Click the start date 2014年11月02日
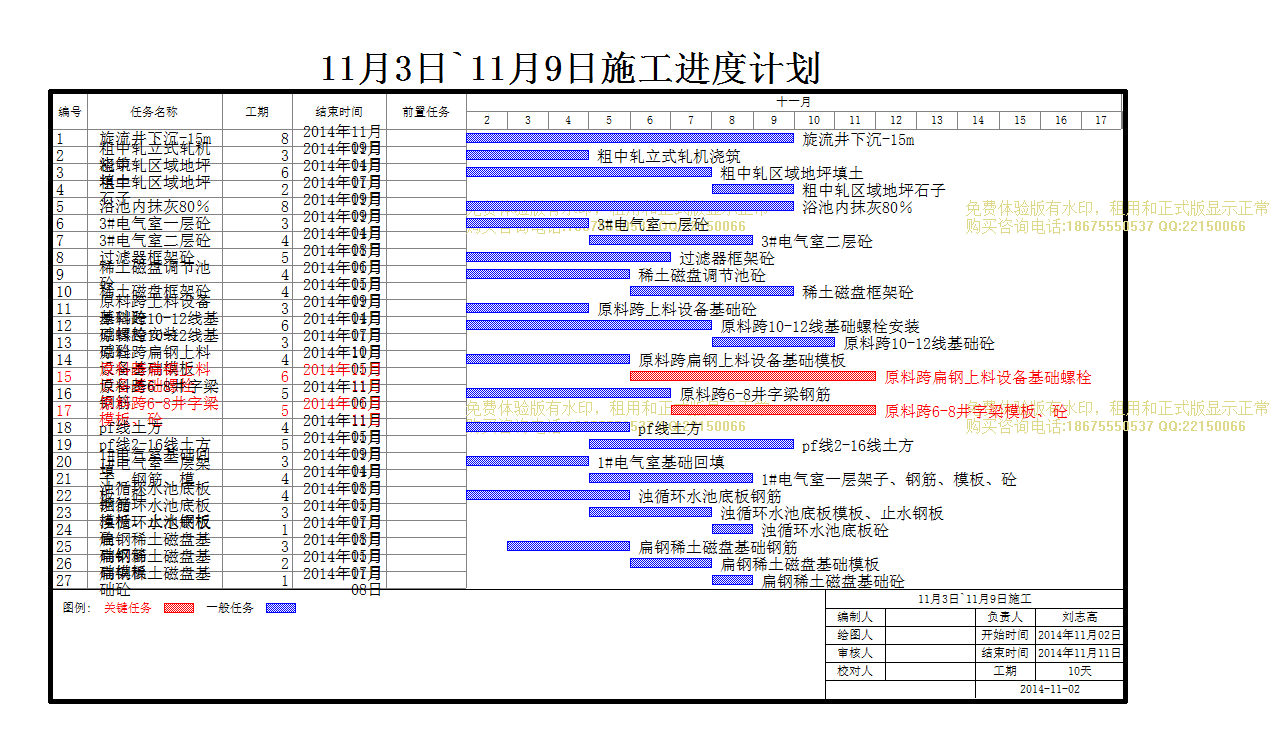The width and height of the screenshot is (1269, 750). pos(1080,635)
